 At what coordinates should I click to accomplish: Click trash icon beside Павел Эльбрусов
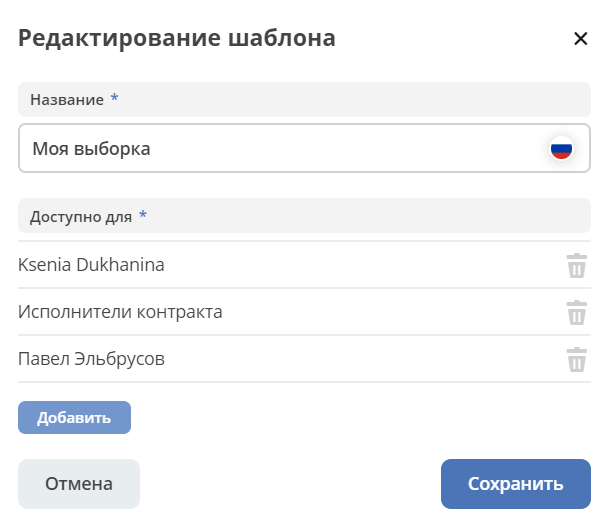pos(577,359)
